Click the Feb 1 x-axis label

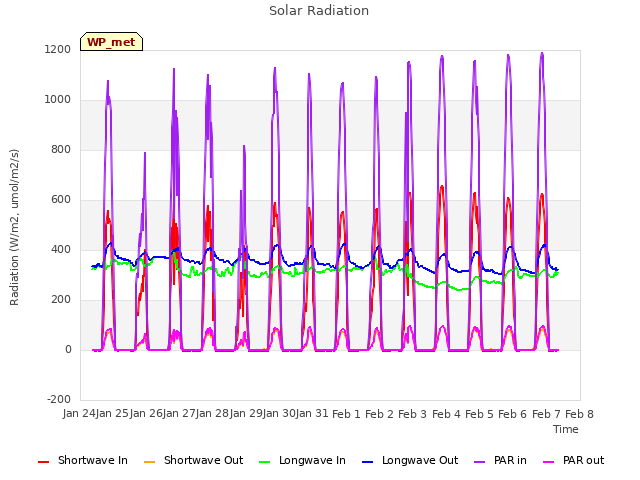tap(346, 414)
